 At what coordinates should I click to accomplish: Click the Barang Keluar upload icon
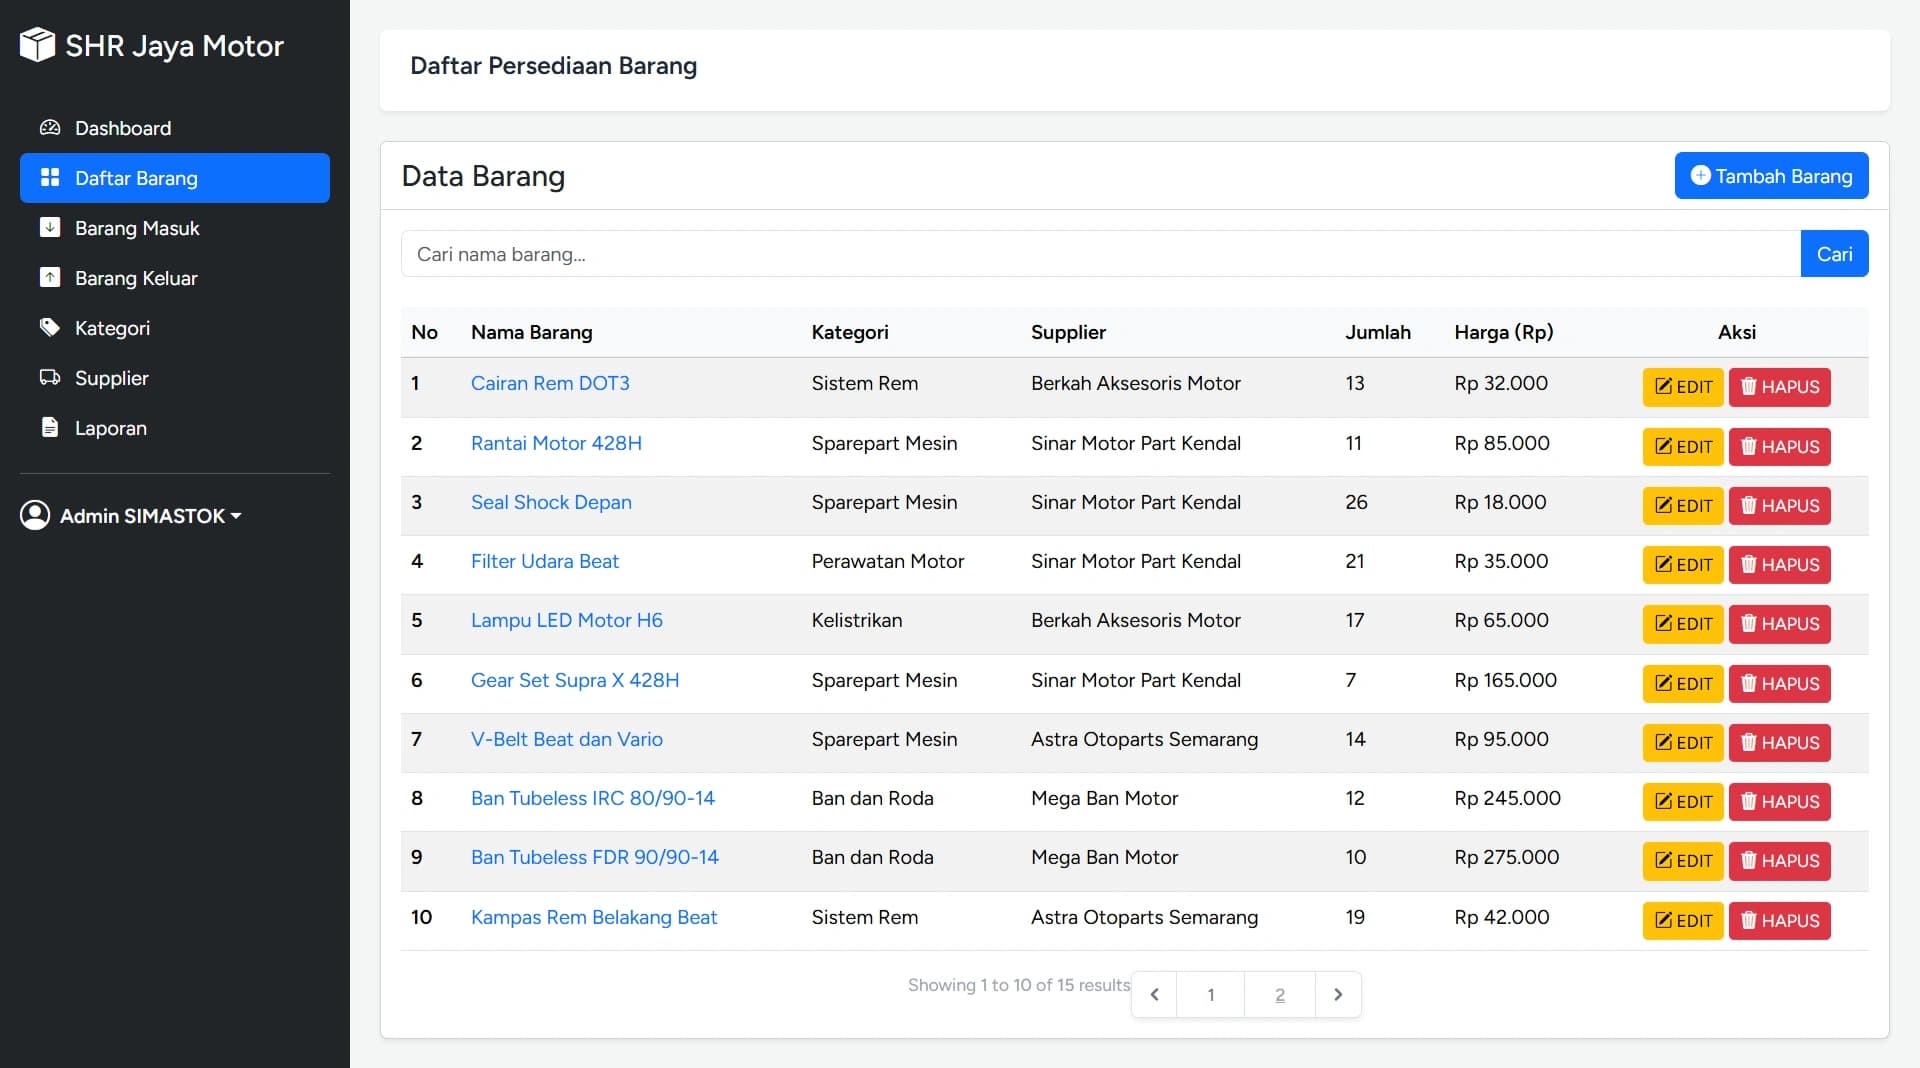click(50, 277)
